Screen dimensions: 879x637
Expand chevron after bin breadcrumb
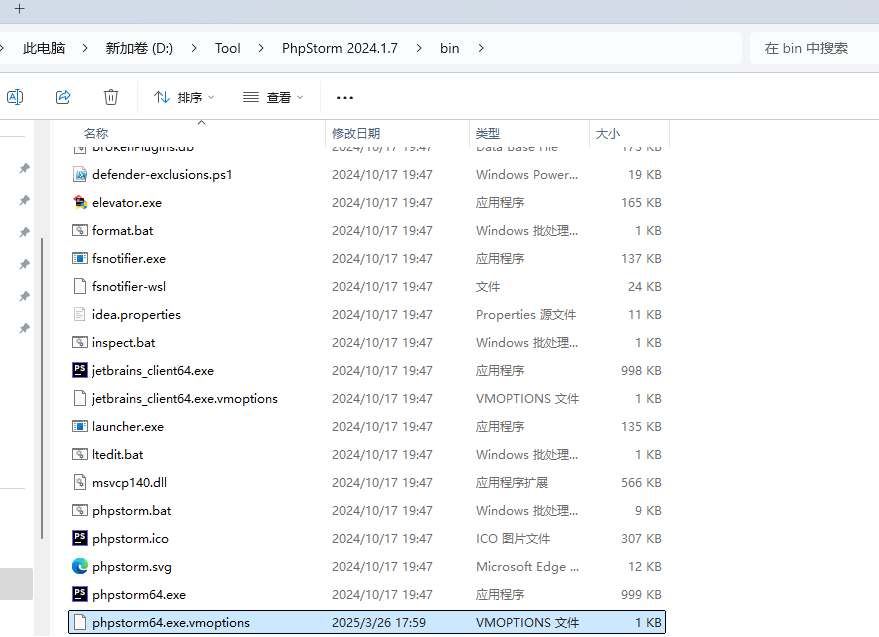point(481,48)
